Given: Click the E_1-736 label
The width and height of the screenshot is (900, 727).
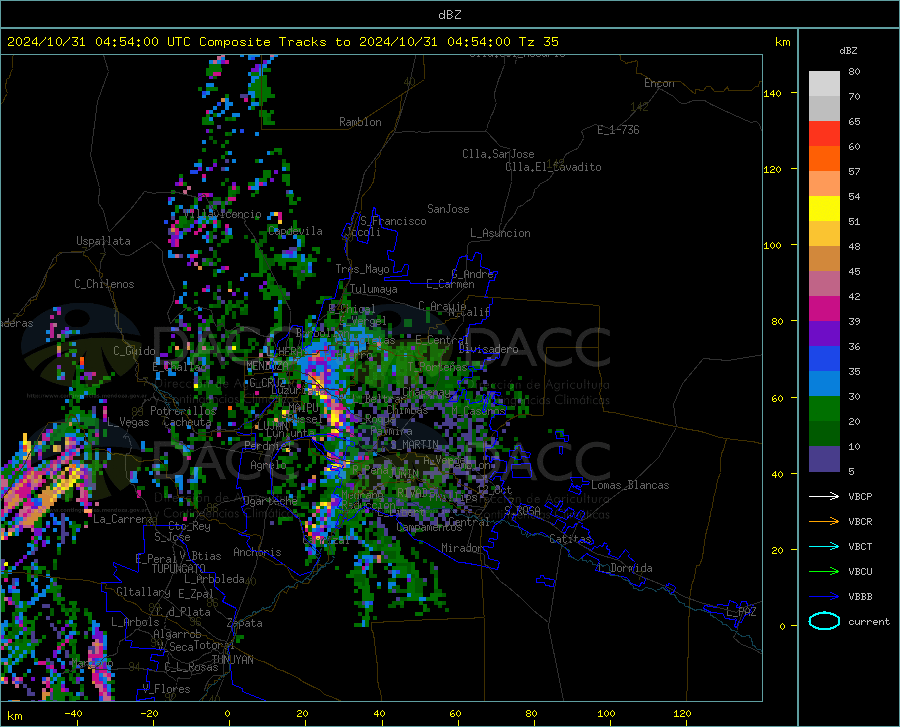Looking at the screenshot, I should (618, 130).
